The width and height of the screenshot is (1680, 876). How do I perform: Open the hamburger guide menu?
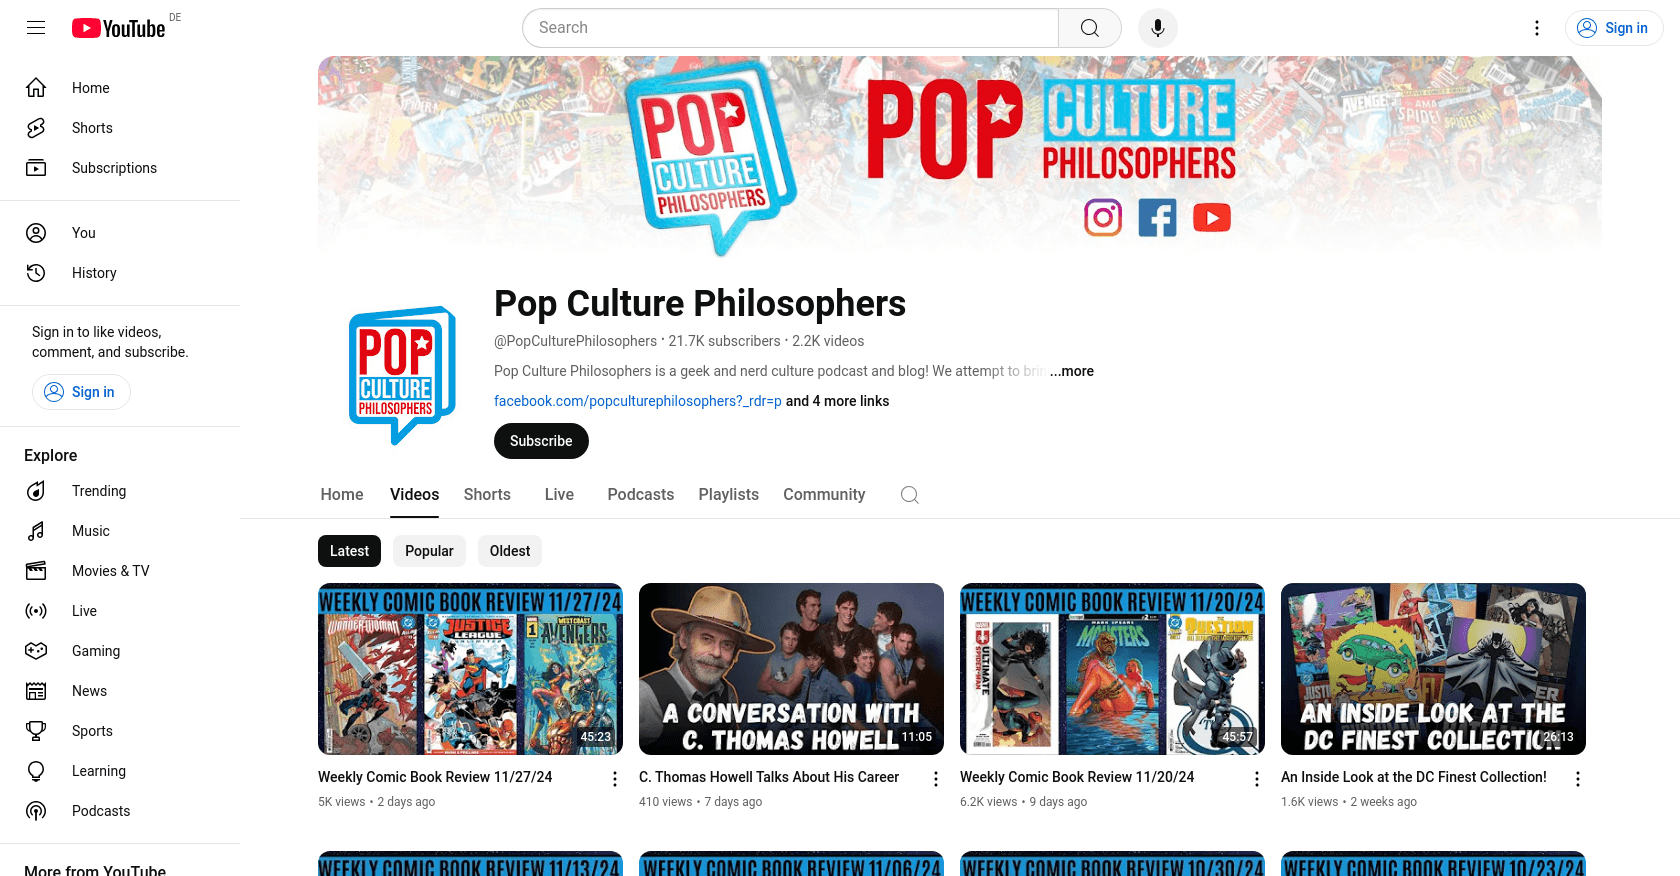point(36,28)
